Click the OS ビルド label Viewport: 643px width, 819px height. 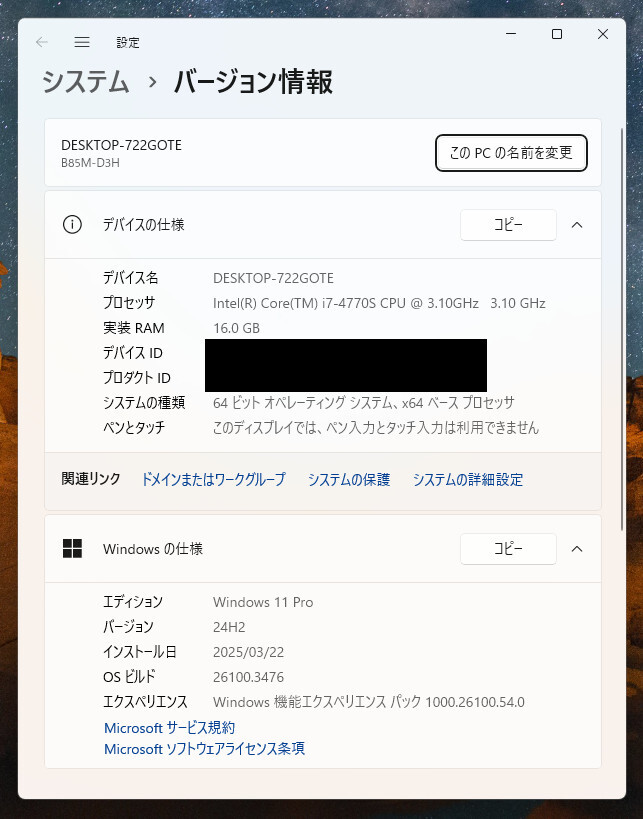pyautogui.click(x=129, y=677)
